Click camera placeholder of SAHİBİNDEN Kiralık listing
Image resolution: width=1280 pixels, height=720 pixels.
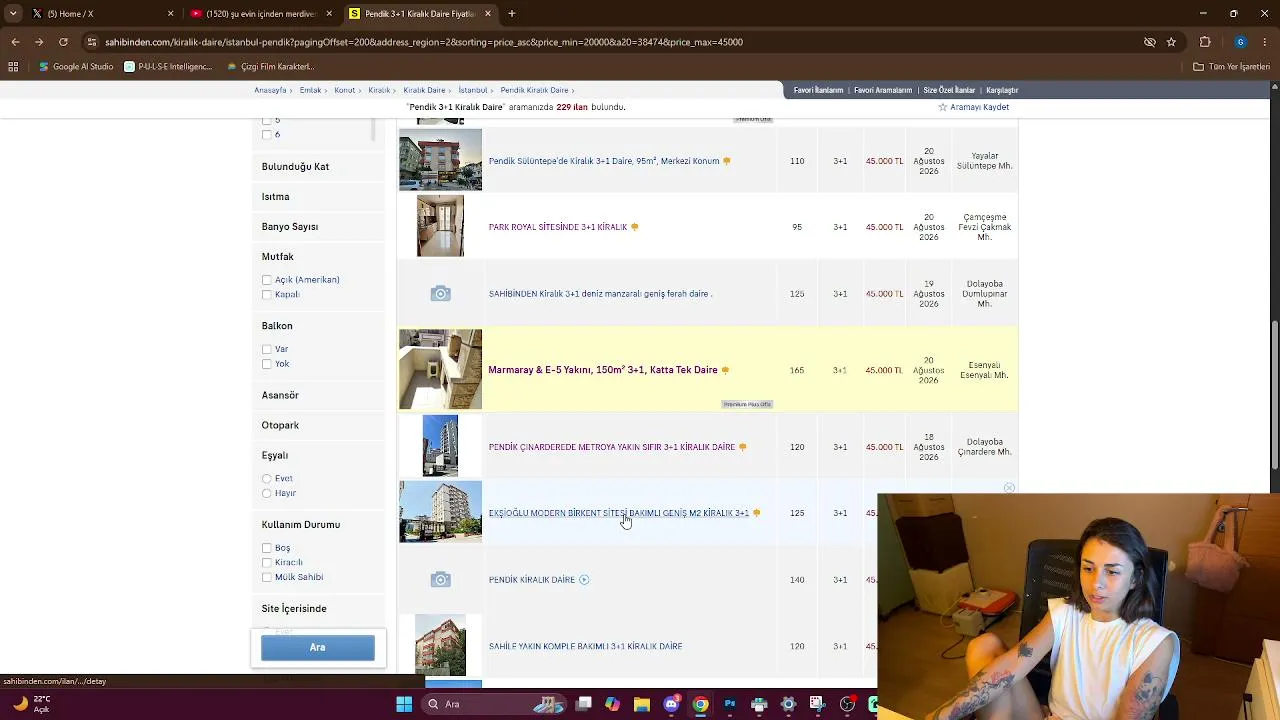pyautogui.click(x=440, y=293)
